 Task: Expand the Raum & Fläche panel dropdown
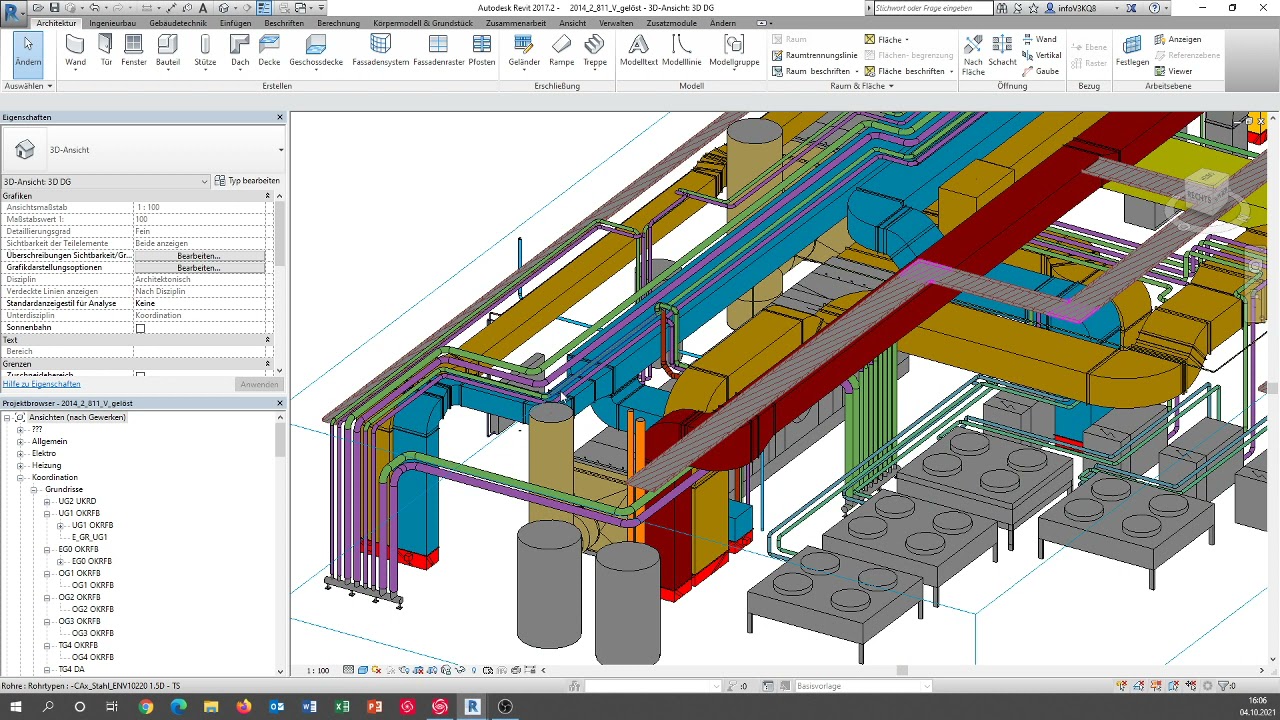(862, 86)
